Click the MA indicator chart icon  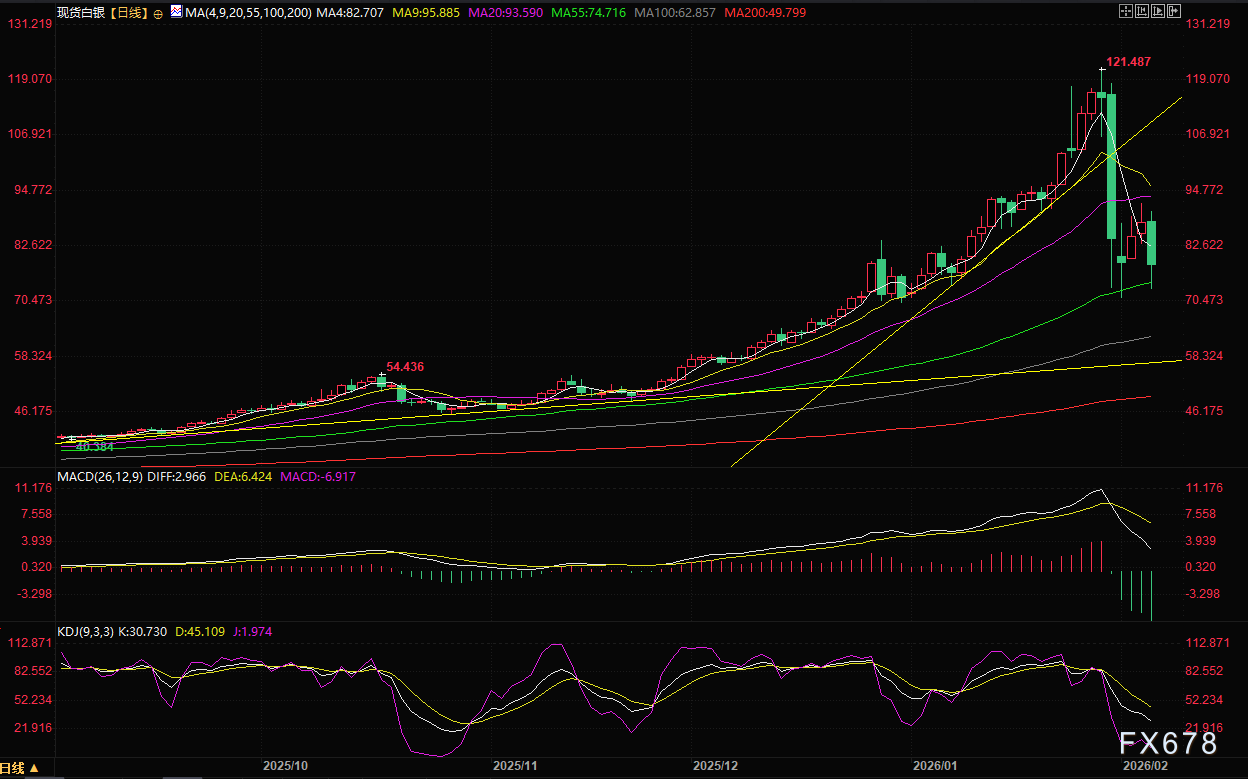(176, 12)
